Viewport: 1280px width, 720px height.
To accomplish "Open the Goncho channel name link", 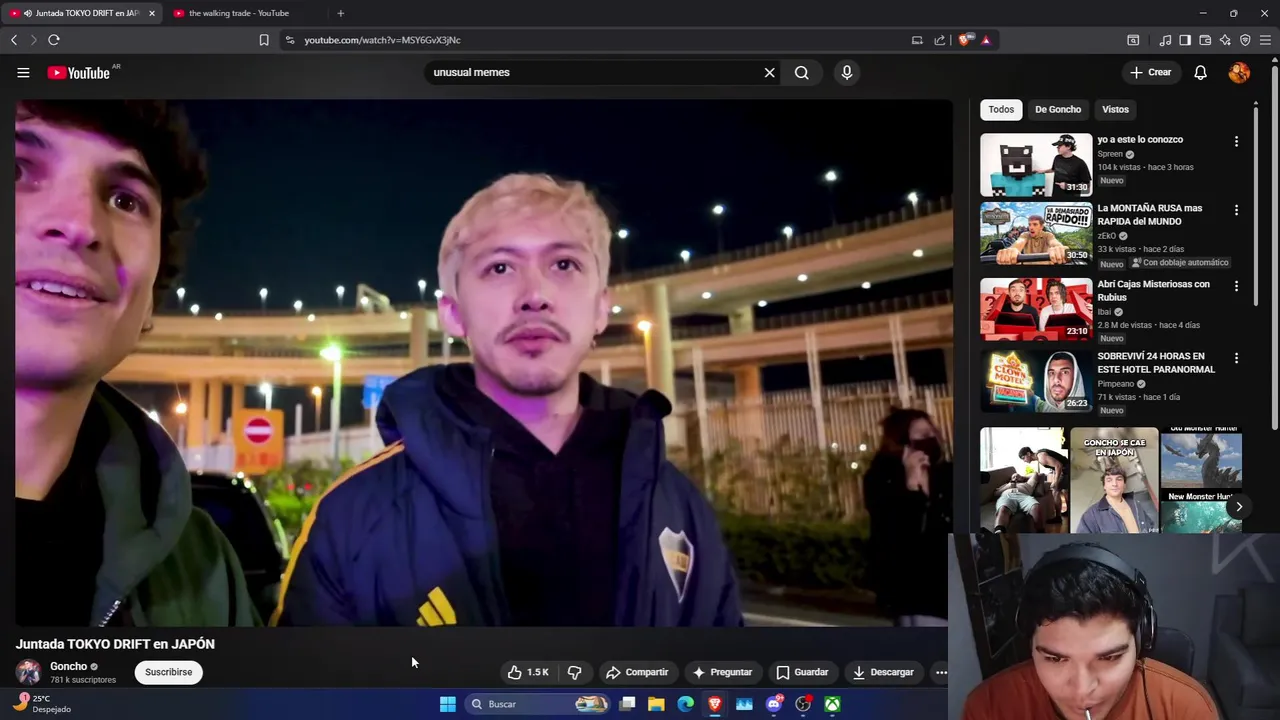I will pos(69,666).
